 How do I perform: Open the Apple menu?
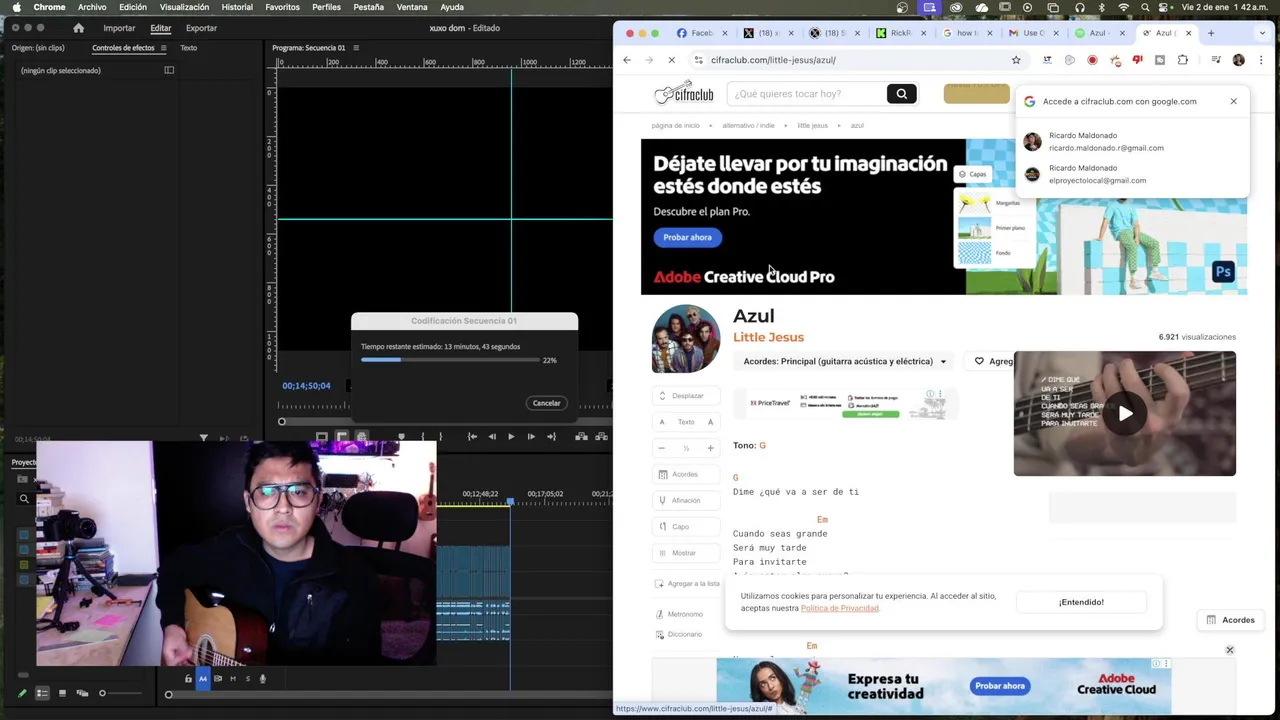click(16, 7)
